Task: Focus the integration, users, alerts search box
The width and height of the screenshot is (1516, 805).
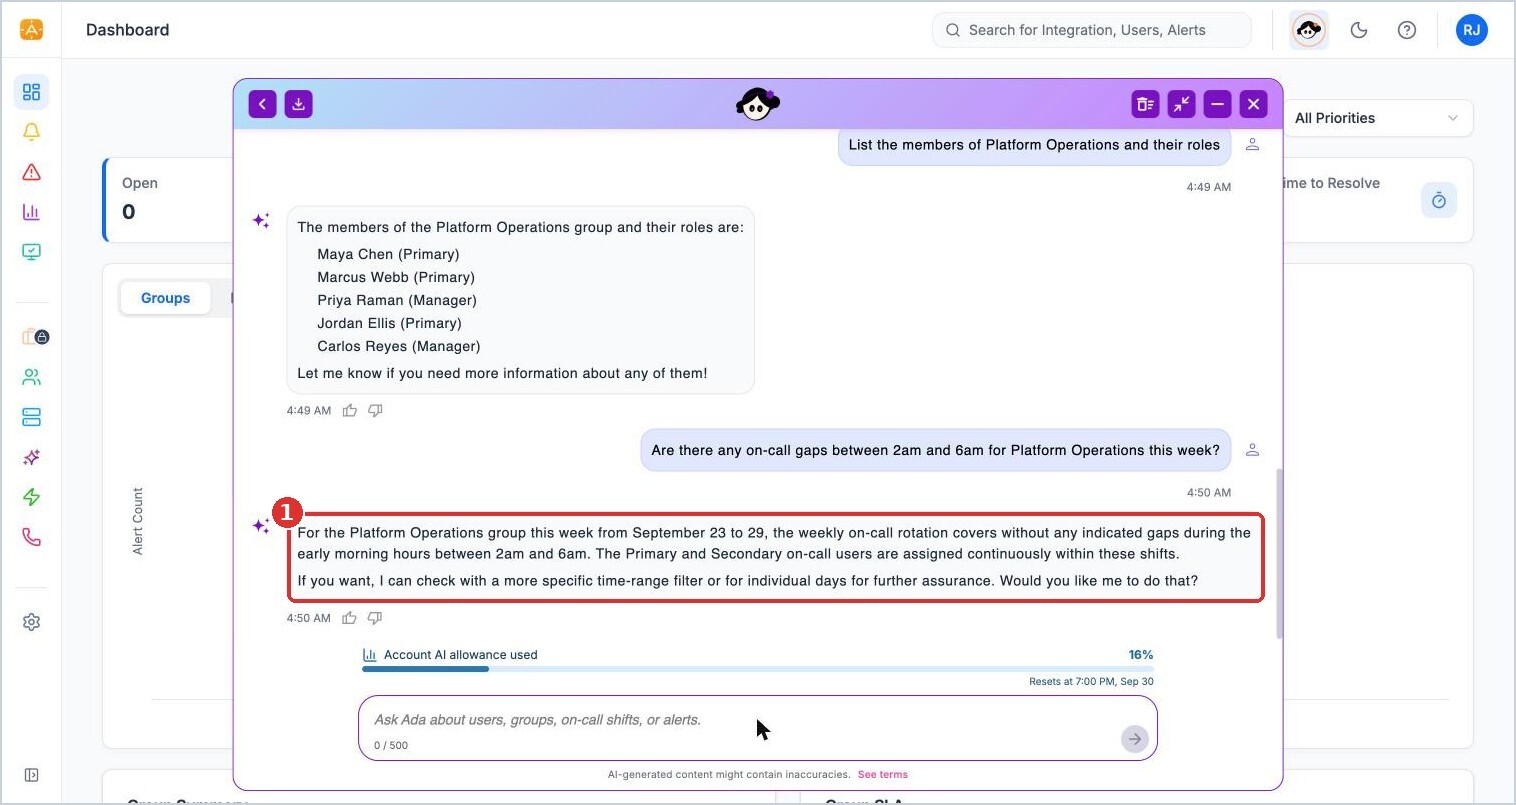Action: tap(1092, 30)
